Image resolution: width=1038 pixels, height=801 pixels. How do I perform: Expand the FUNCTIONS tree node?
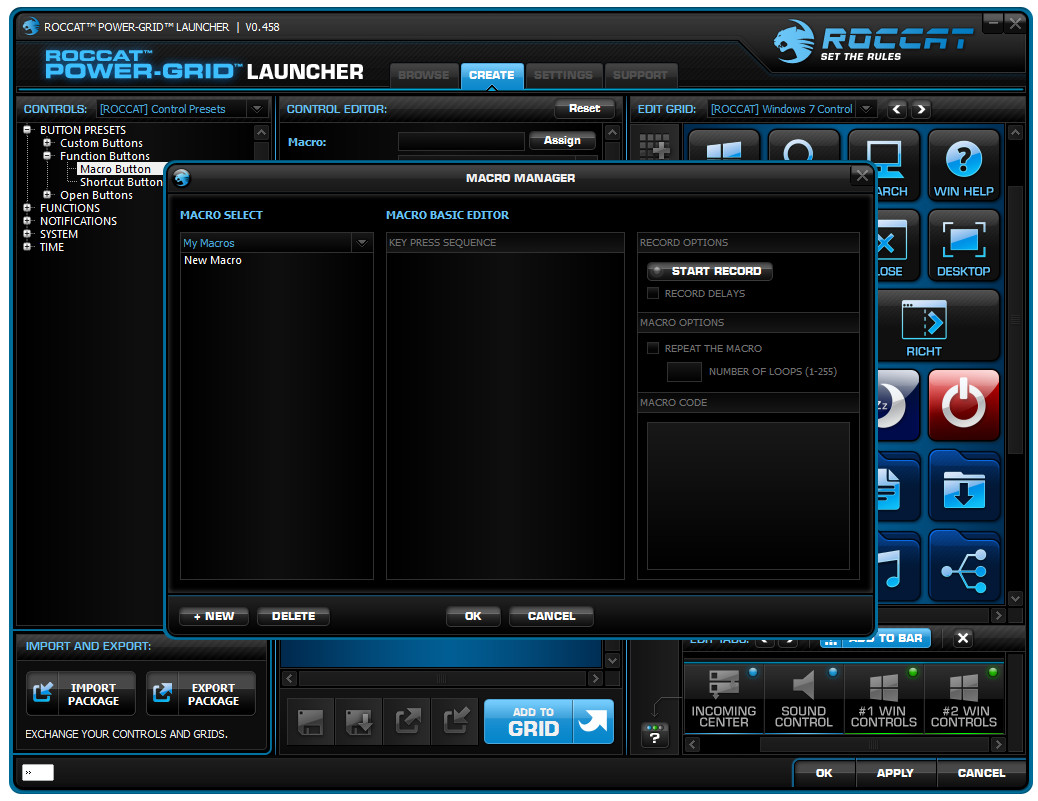[27, 208]
